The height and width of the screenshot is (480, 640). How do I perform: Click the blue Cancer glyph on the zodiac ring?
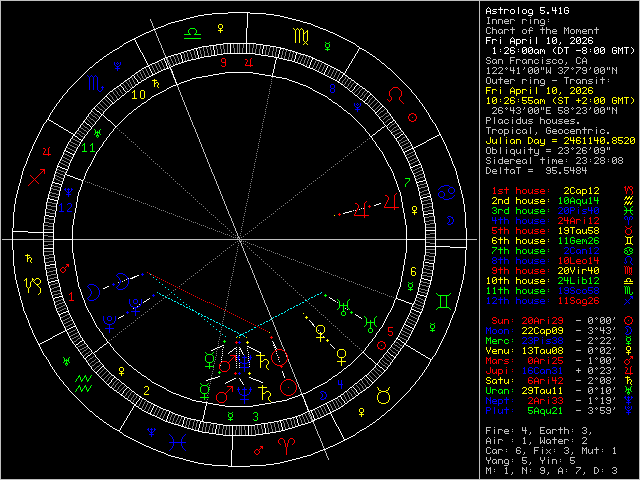pos(446,192)
